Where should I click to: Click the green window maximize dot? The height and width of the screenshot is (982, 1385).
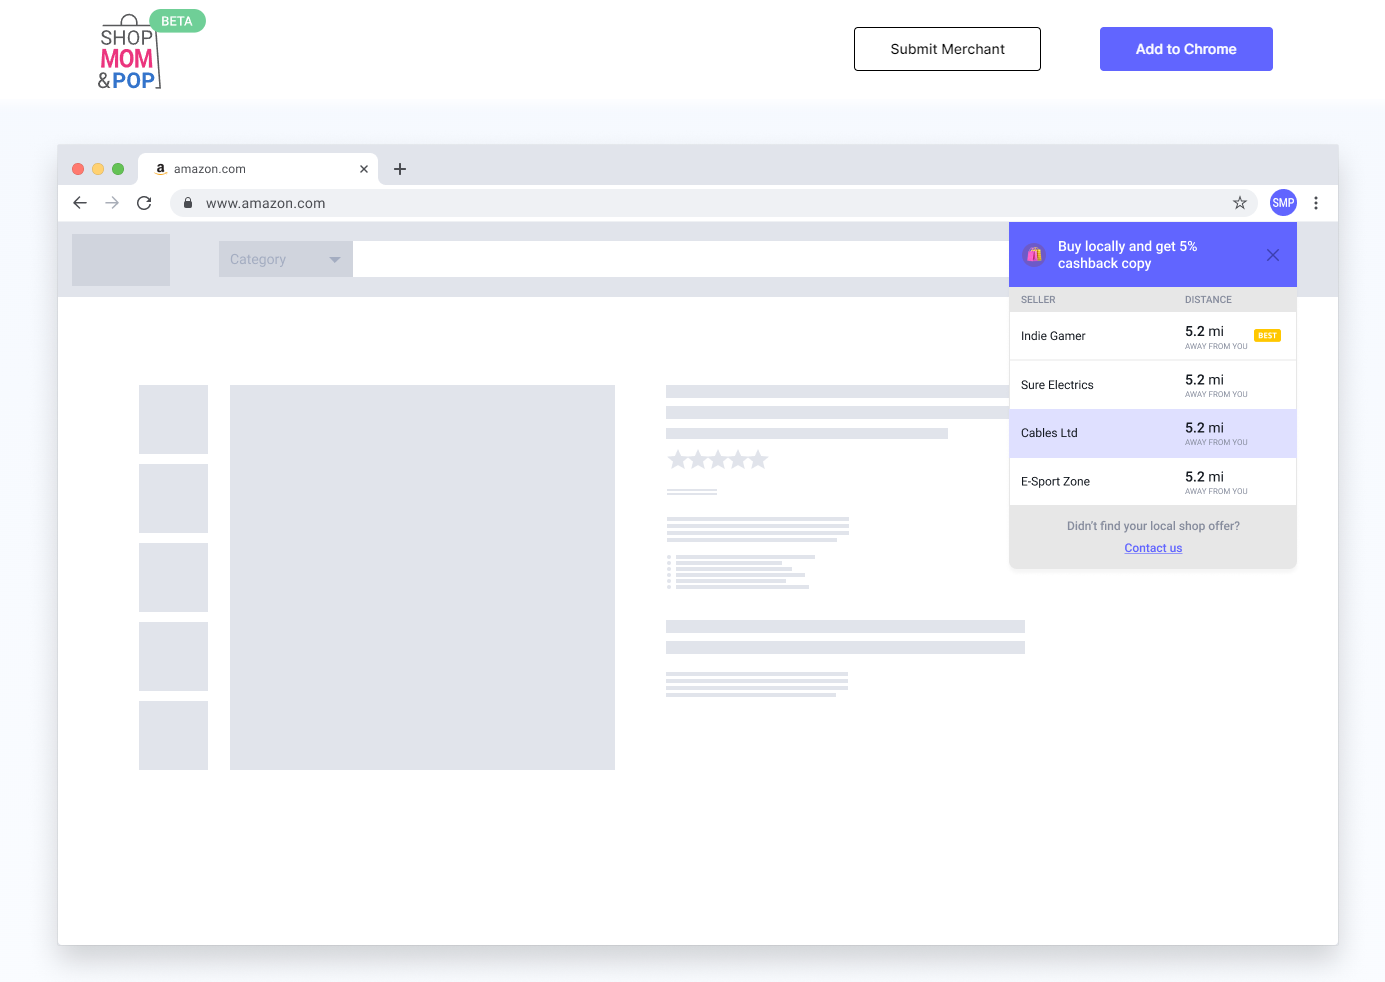click(118, 169)
